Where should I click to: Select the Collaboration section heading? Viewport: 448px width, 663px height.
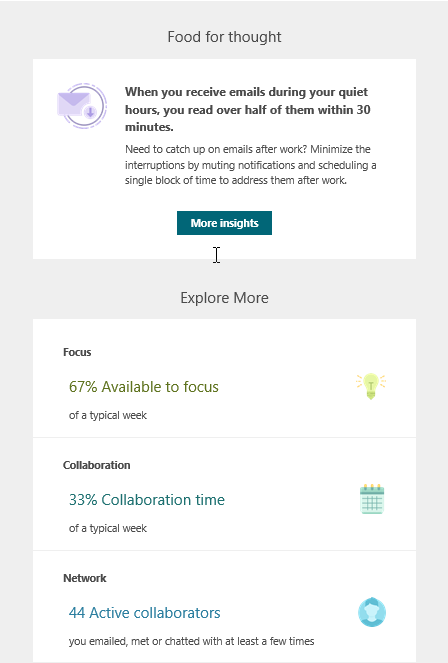[96, 465]
